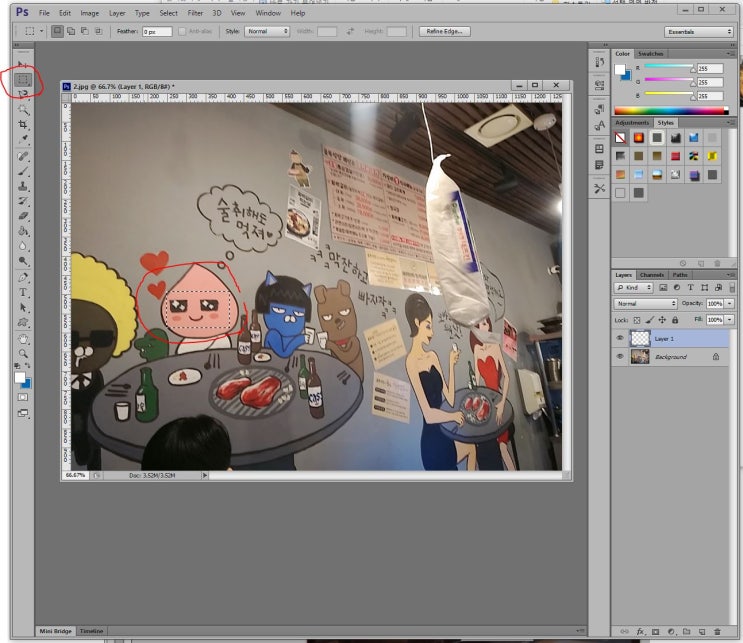The image size is (743, 643).
Task: Select the Path Selection tool
Action: tap(23, 308)
